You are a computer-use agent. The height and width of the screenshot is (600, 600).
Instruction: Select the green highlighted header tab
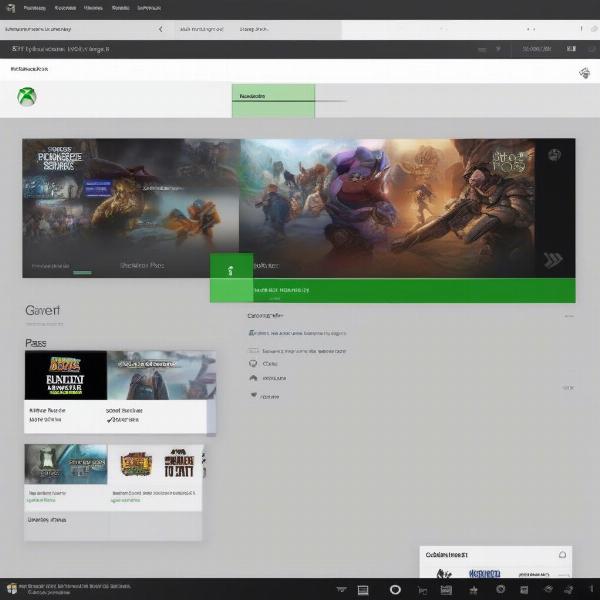pos(273,101)
